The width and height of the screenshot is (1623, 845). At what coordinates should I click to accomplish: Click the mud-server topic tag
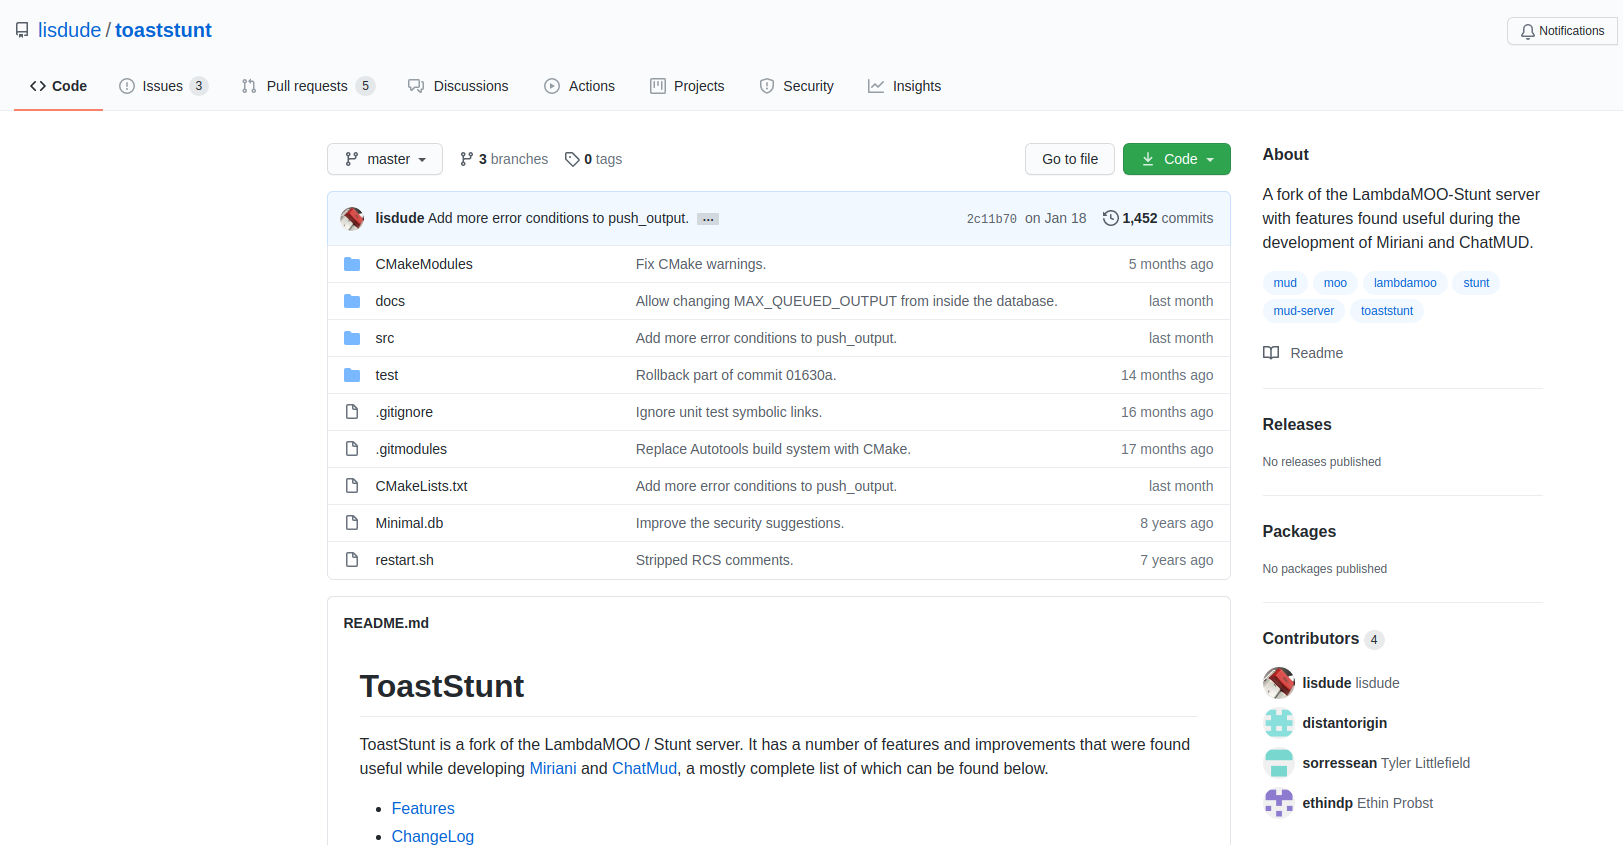(x=1304, y=311)
